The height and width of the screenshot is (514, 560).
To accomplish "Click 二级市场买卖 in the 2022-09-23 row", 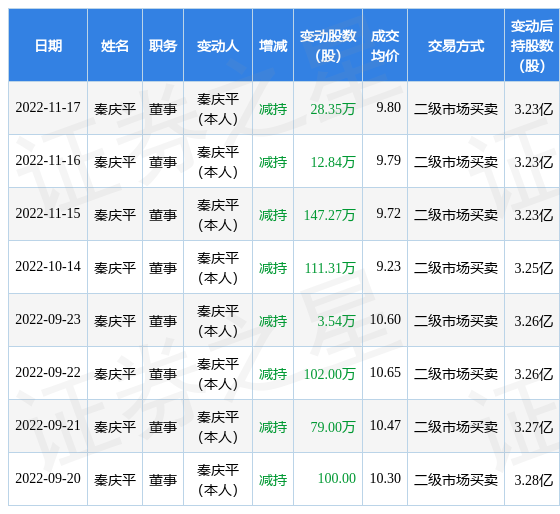I will (x=456, y=321).
